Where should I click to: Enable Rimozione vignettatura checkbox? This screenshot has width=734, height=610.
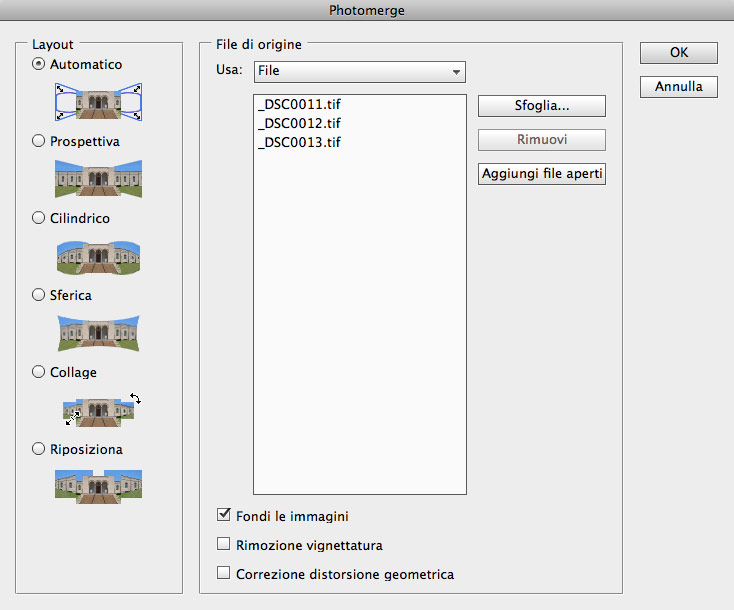pyautogui.click(x=224, y=545)
